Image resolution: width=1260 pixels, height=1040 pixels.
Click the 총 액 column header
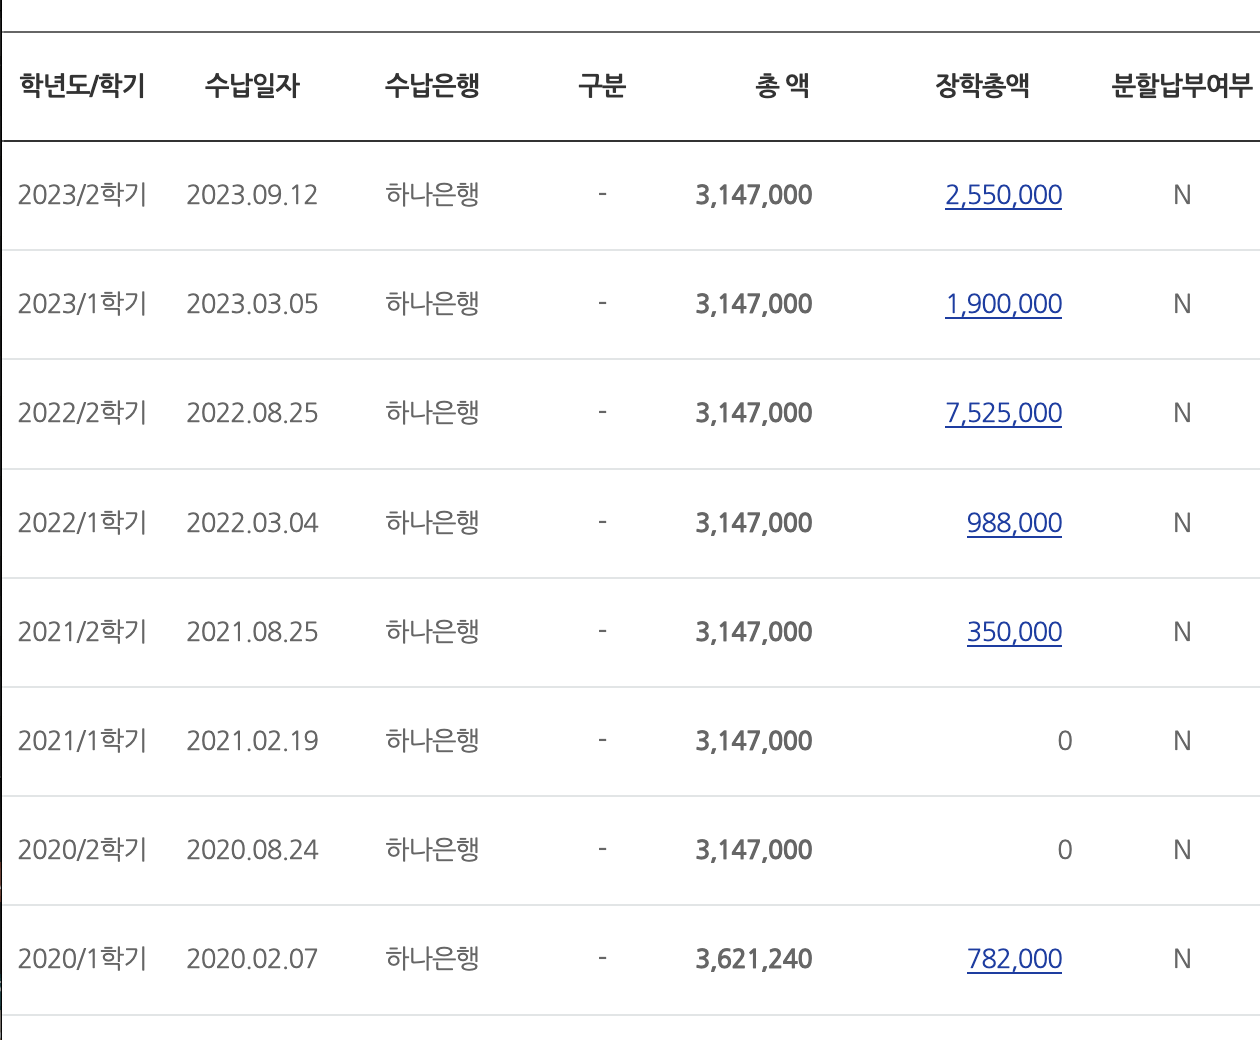pyautogui.click(x=782, y=86)
